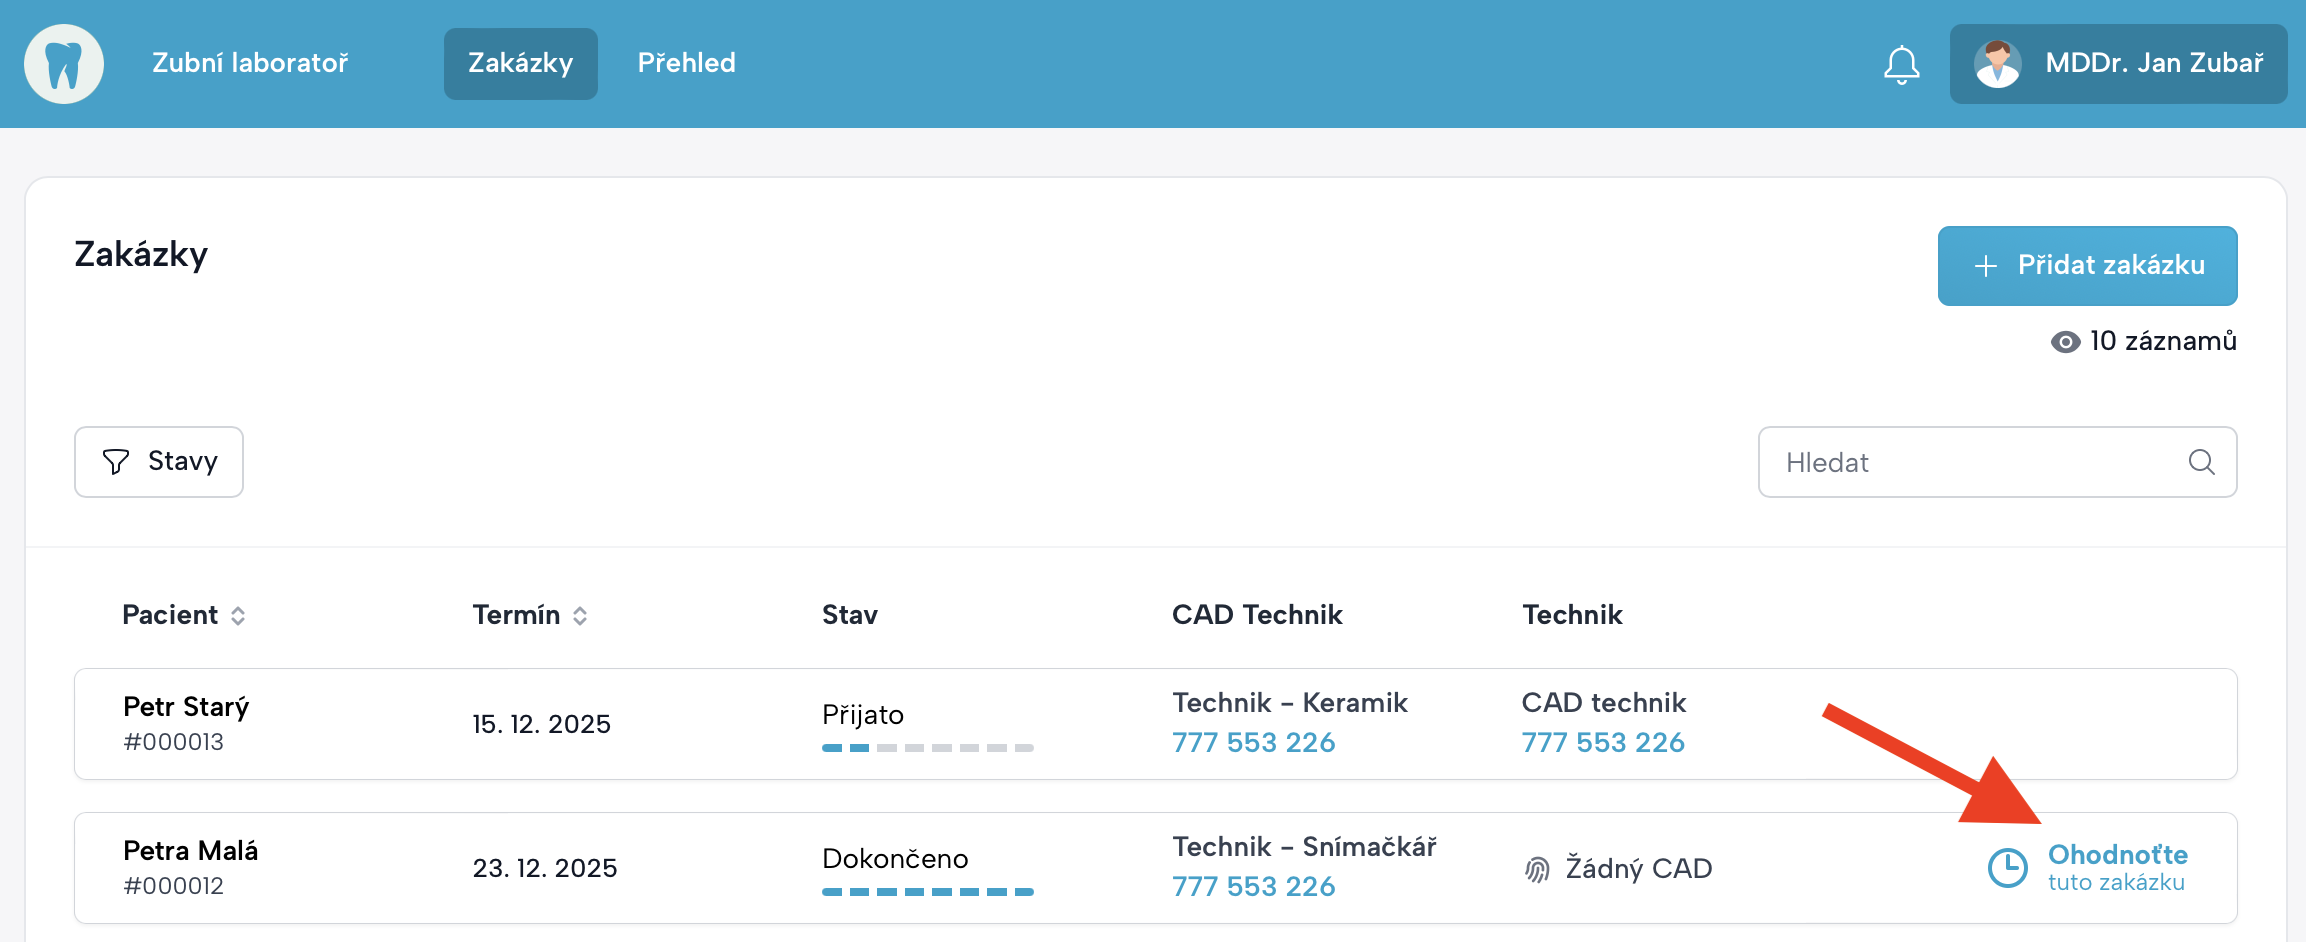The width and height of the screenshot is (2306, 942).
Task: Click the plus icon in Přidat zakázku
Action: [x=1985, y=266]
